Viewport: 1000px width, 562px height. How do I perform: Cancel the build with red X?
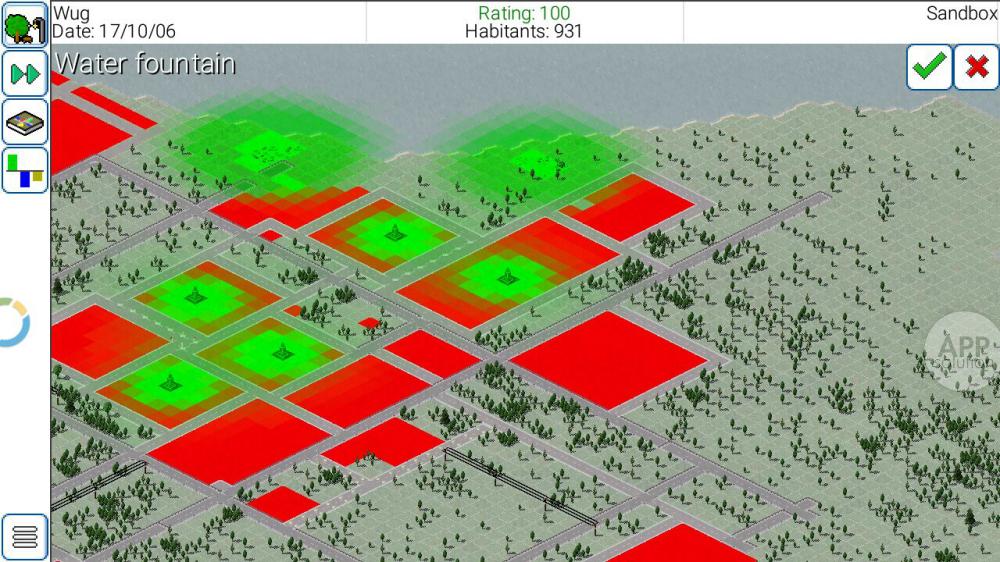(976, 68)
